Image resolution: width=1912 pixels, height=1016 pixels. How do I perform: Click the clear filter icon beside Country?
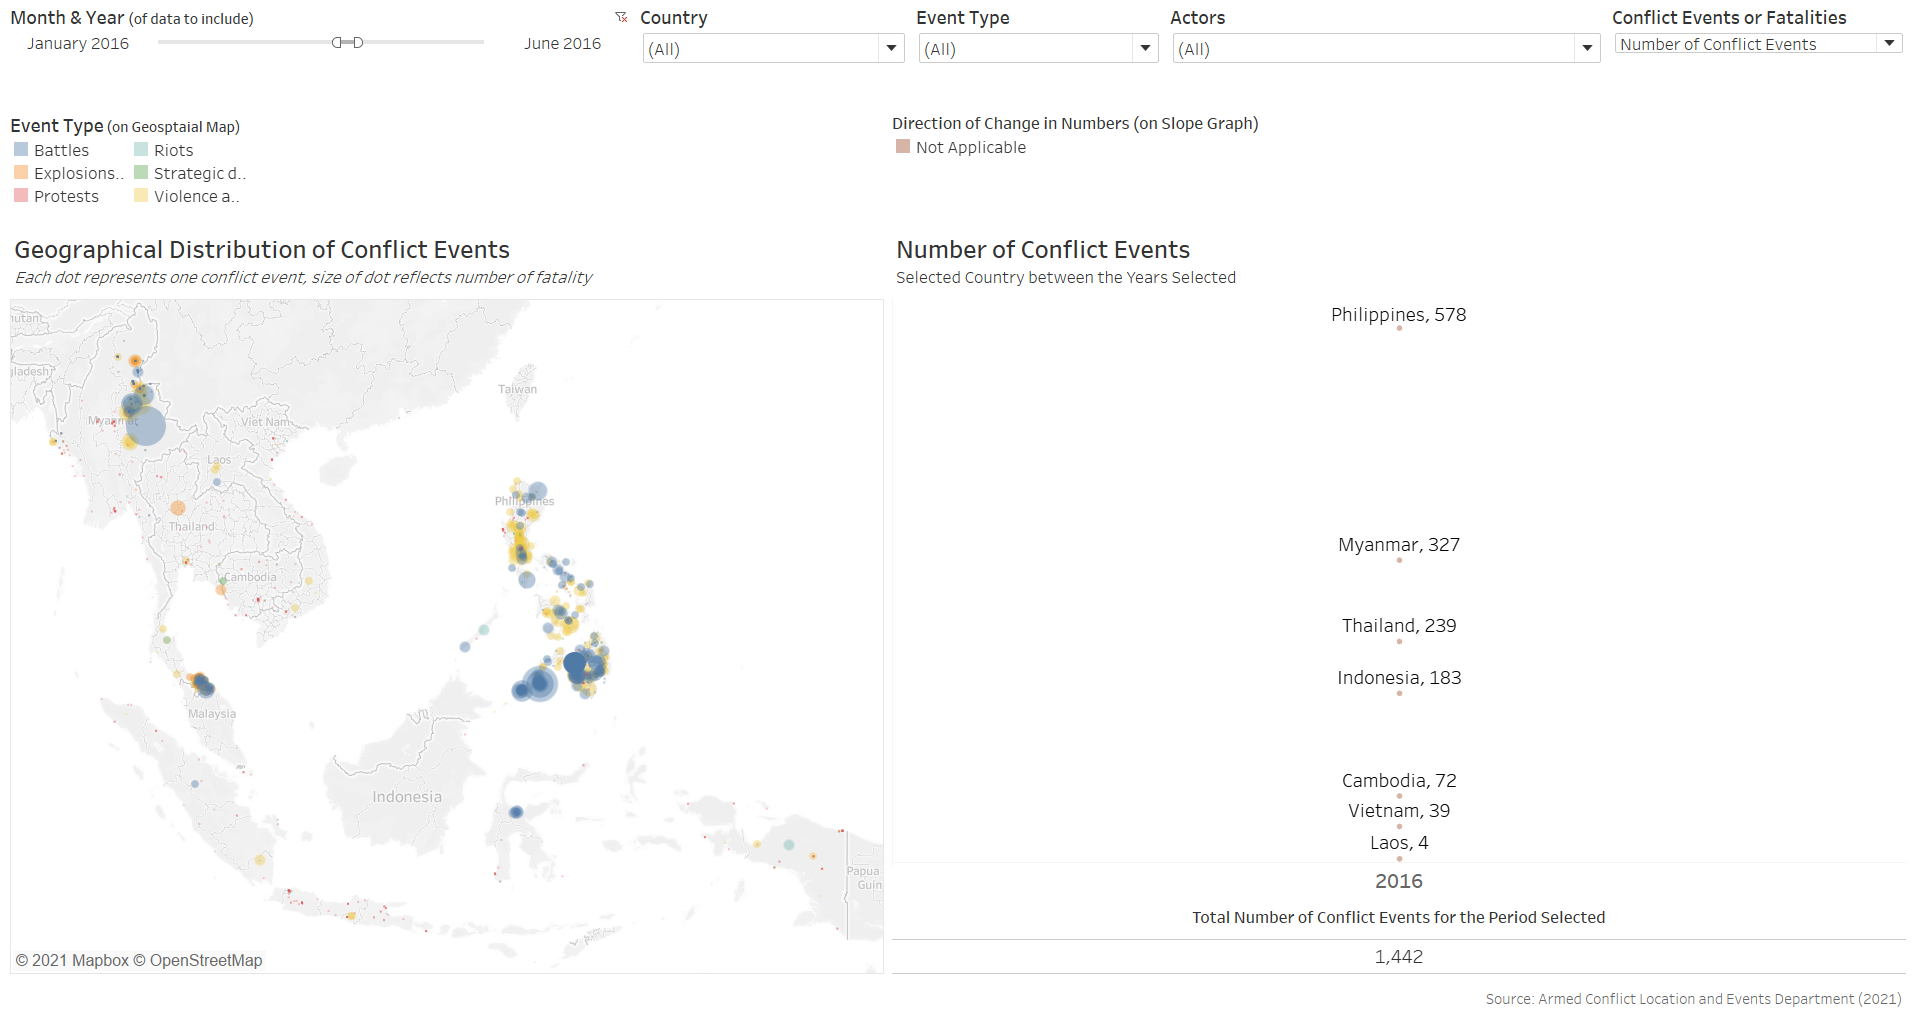coord(621,17)
